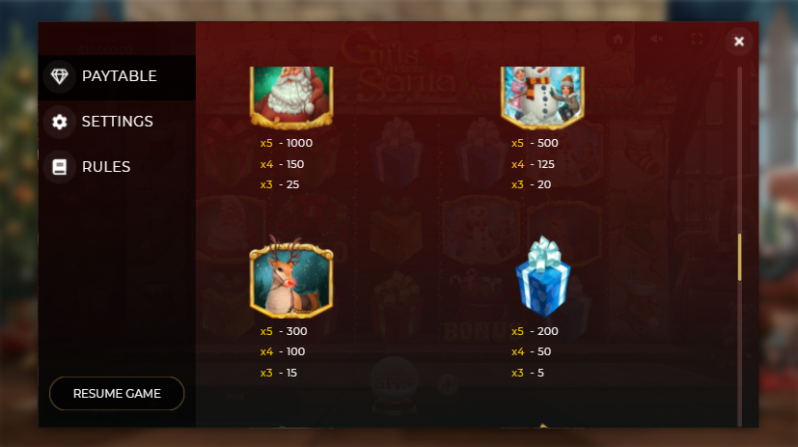This screenshot has height=447, width=798.
Task: Click the RESUME GAME button
Action: (117, 394)
